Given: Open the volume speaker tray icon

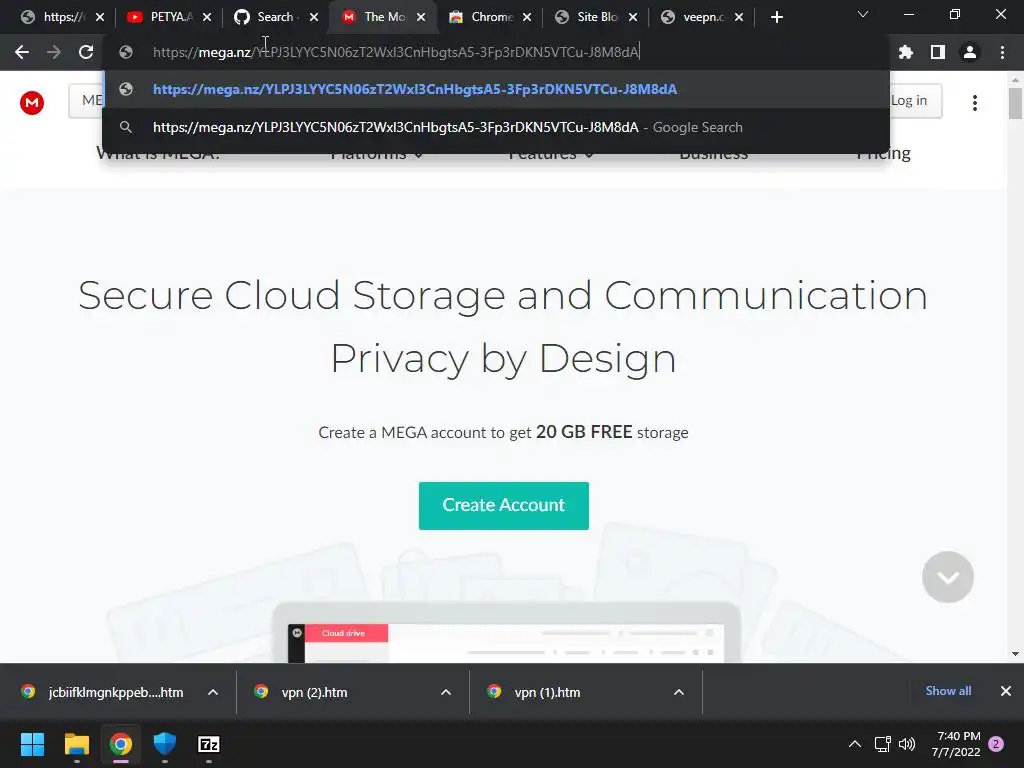Looking at the screenshot, I should [x=907, y=744].
